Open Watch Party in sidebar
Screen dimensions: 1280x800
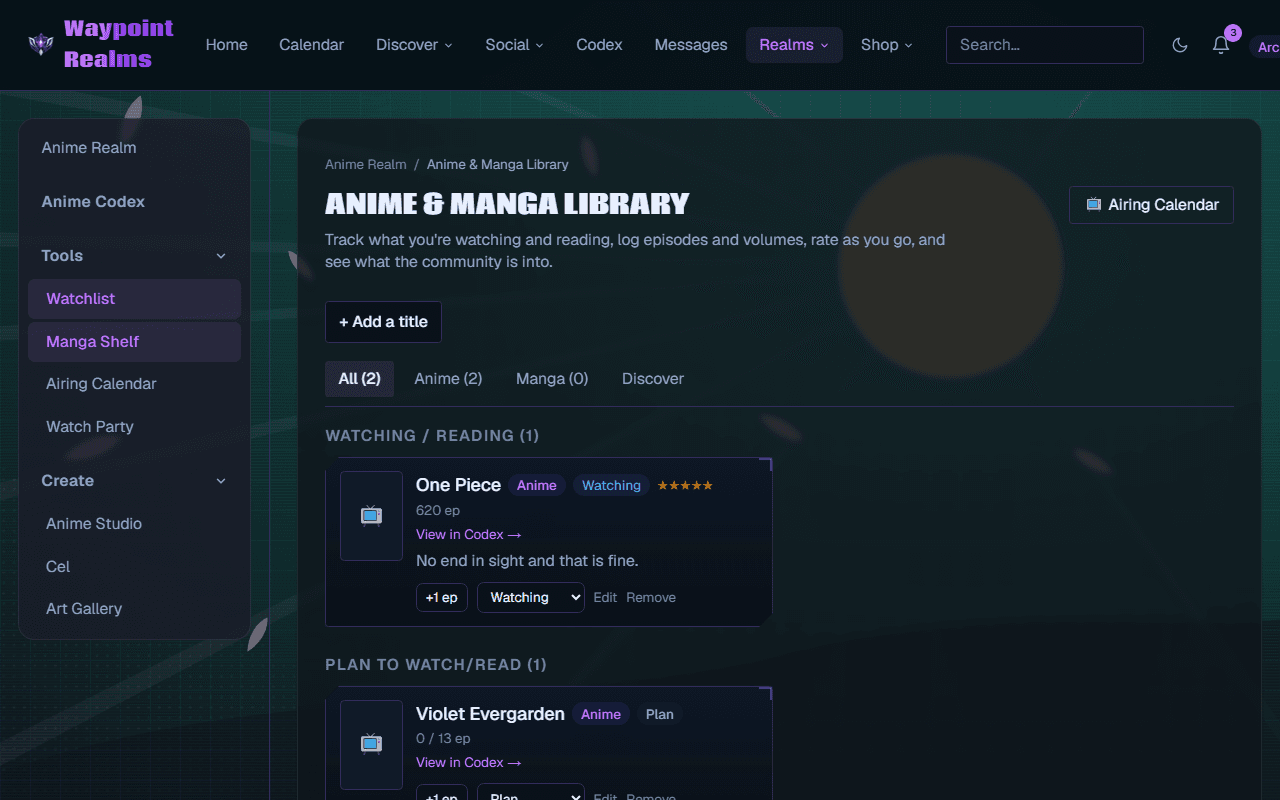[x=134, y=427]
